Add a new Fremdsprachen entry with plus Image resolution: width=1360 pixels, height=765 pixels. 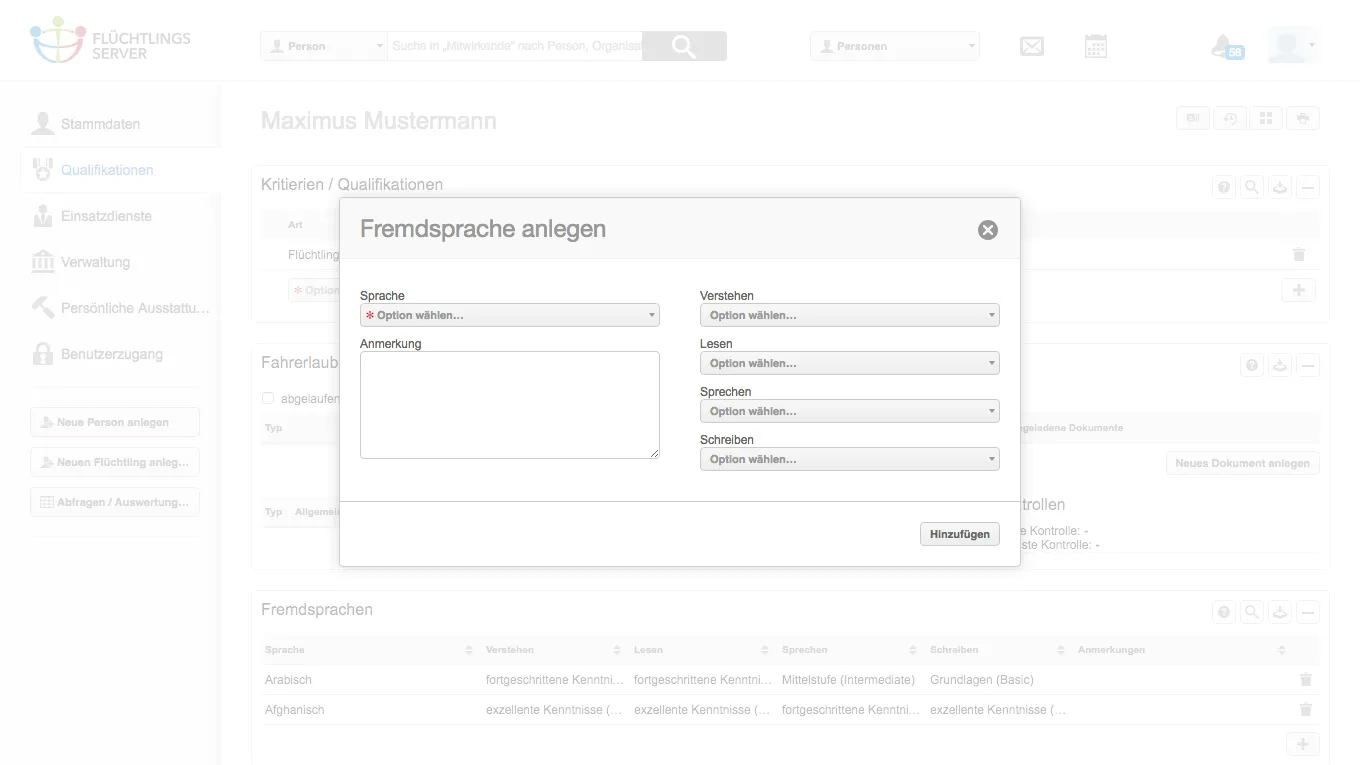tap(1302, 744)
